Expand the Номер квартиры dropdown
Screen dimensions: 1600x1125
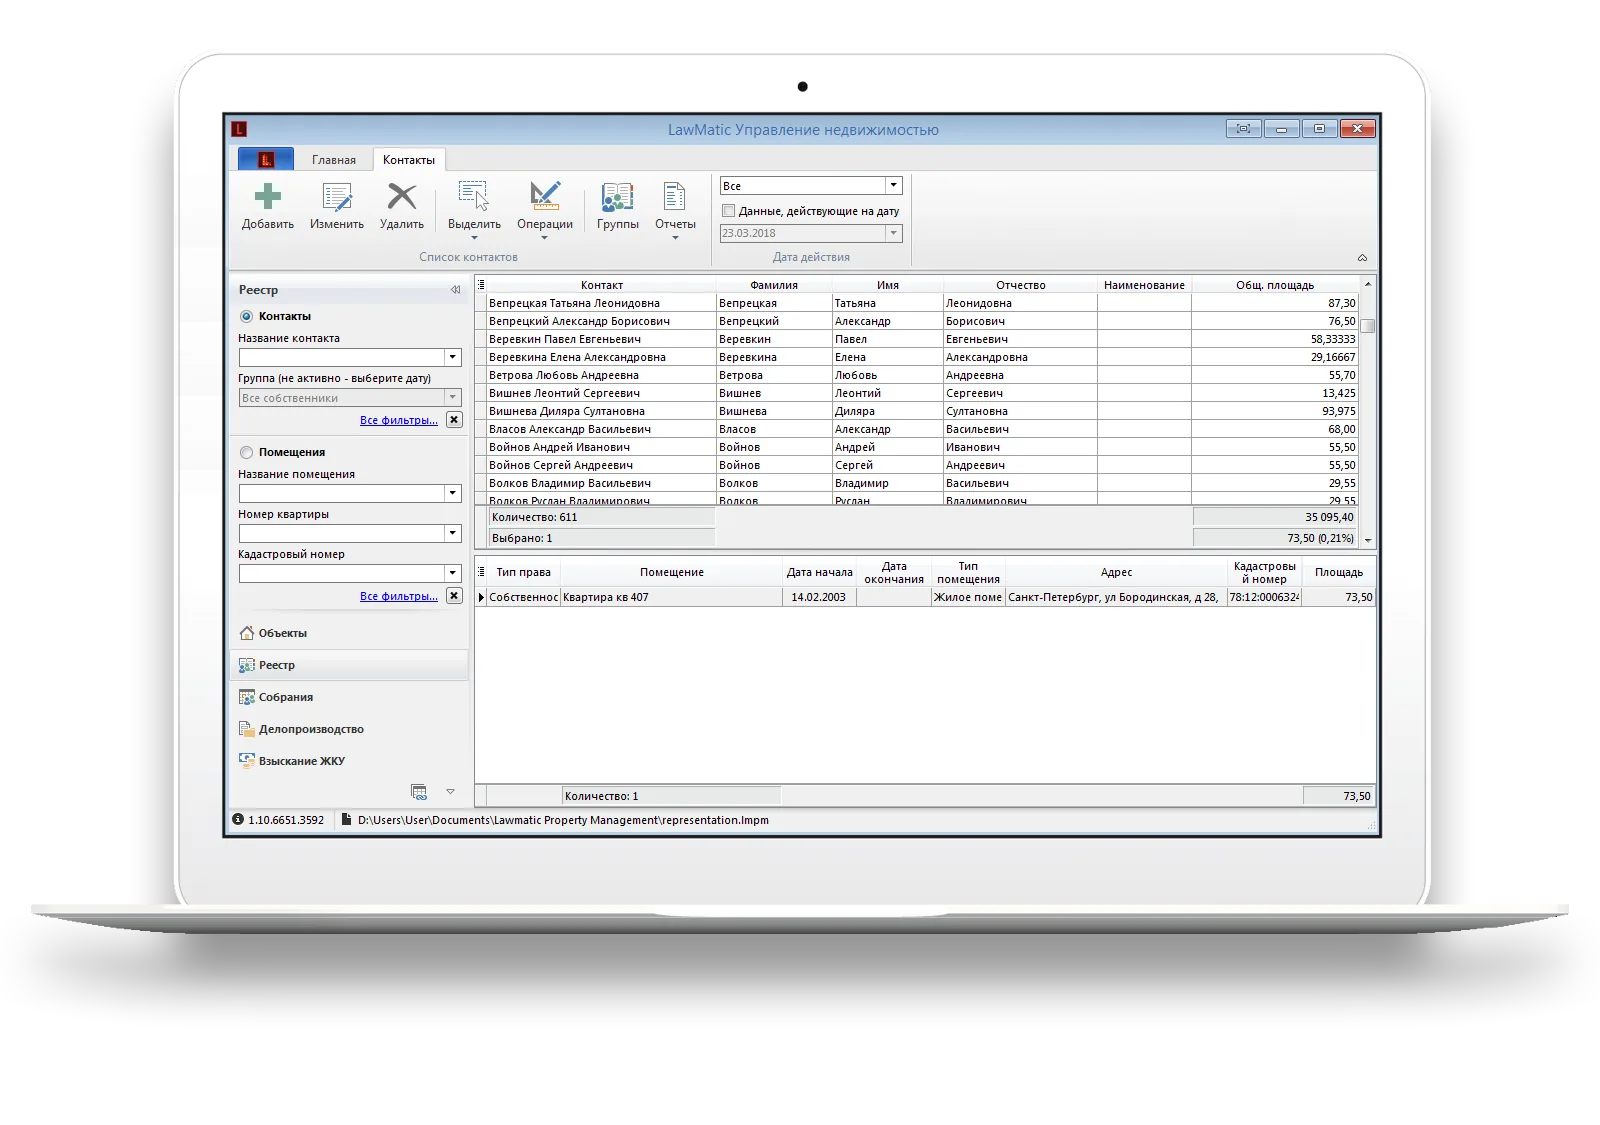pos(453,533)
